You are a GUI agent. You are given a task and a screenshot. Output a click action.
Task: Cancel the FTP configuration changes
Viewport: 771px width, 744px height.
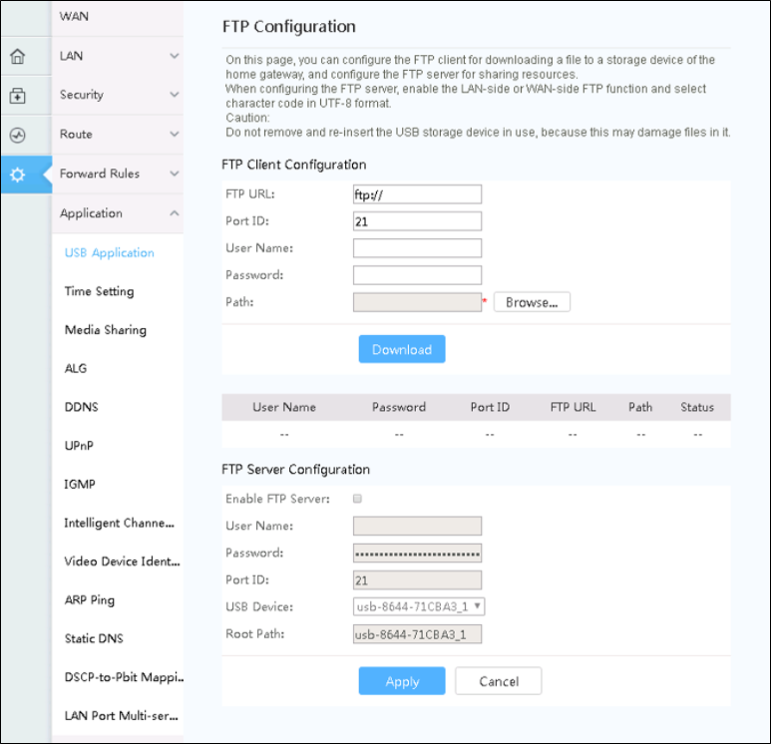coord(498,681)
